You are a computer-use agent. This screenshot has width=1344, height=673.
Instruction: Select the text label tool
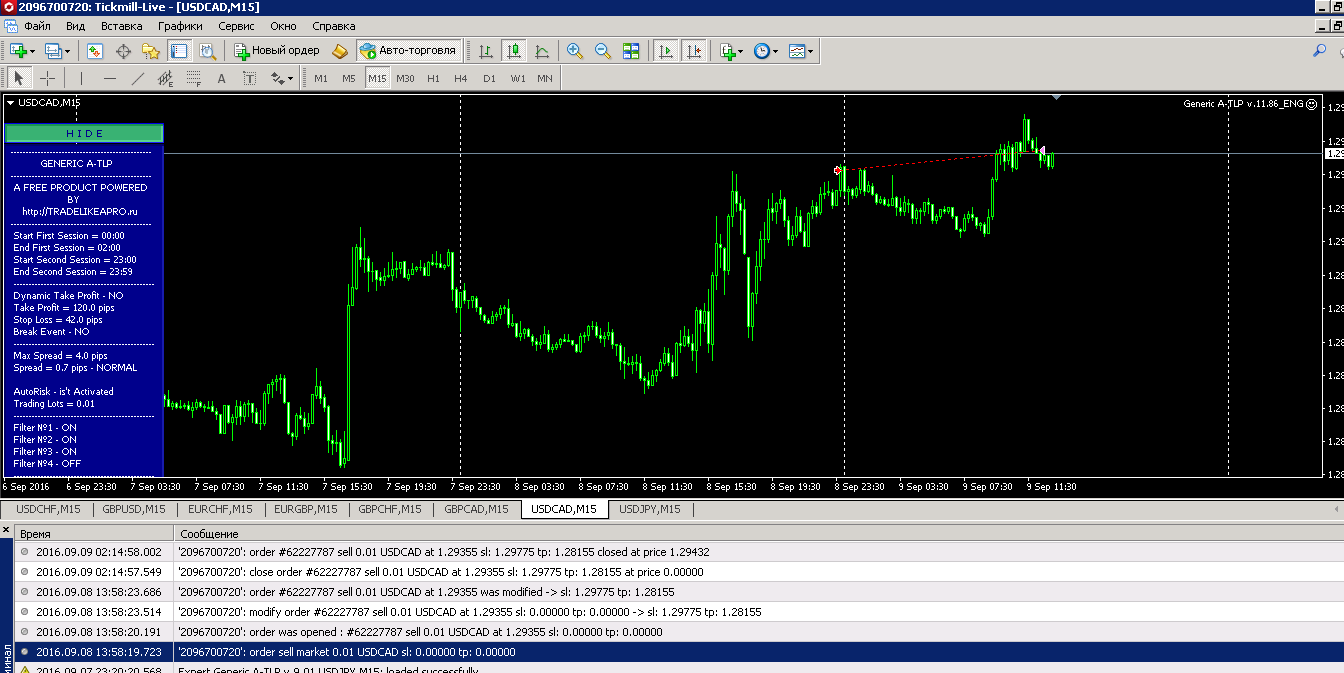pos(250,78)
